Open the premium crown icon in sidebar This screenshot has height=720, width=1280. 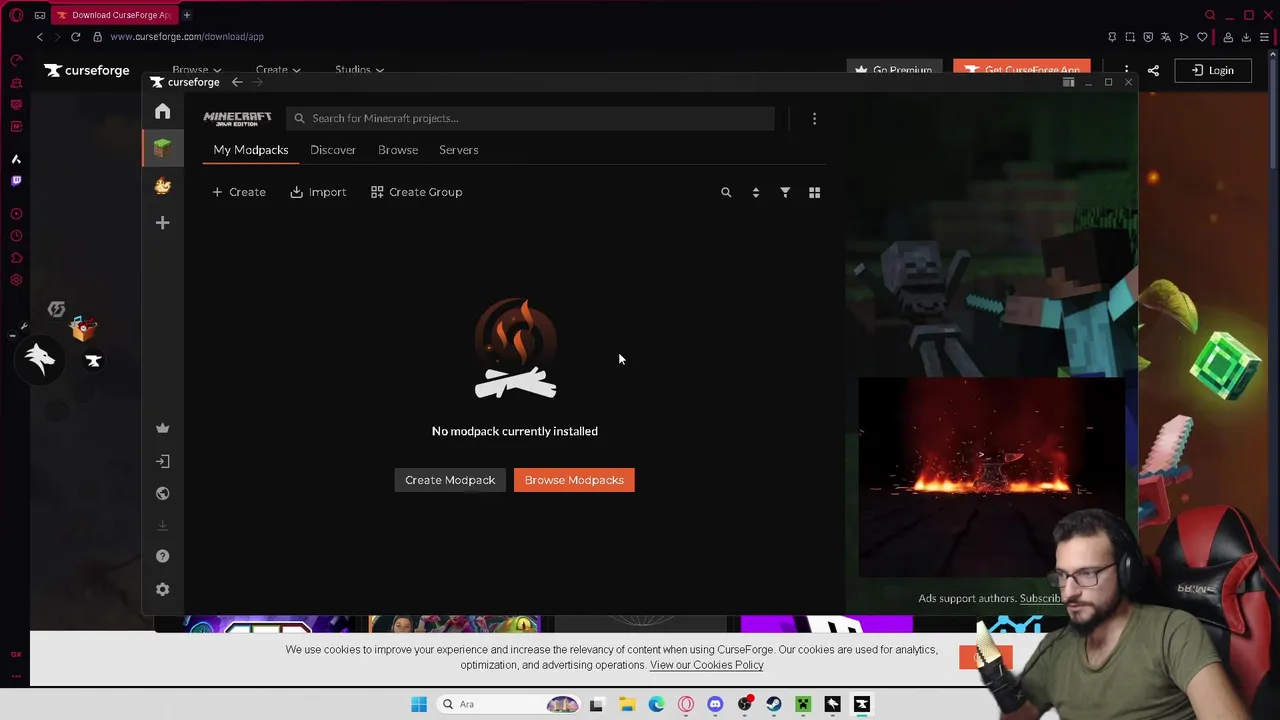point(162,428)
